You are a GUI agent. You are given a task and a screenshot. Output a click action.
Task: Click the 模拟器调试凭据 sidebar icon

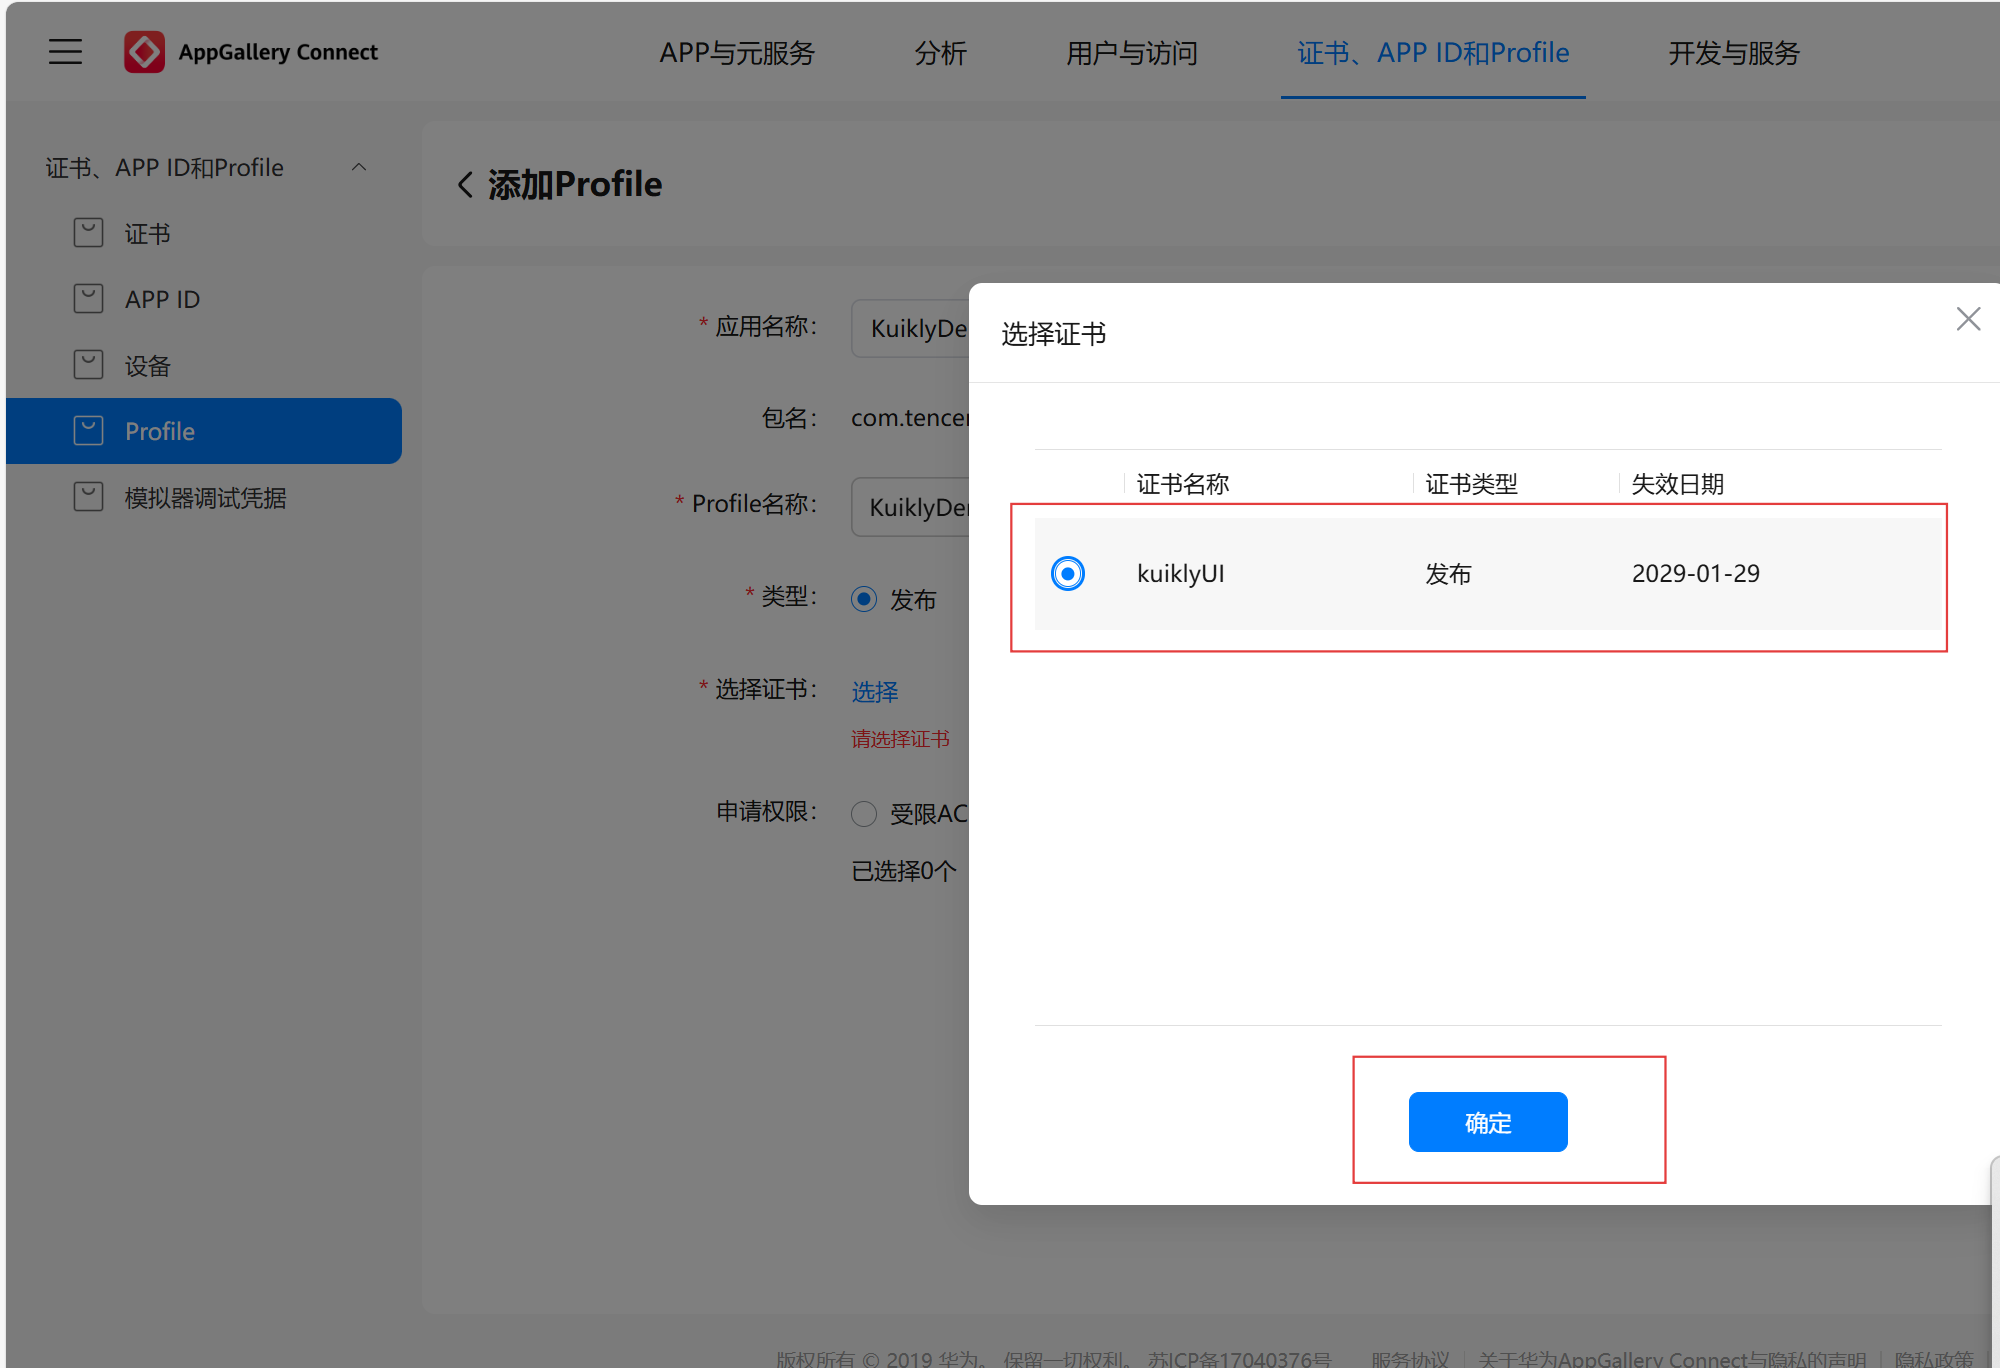88,497
